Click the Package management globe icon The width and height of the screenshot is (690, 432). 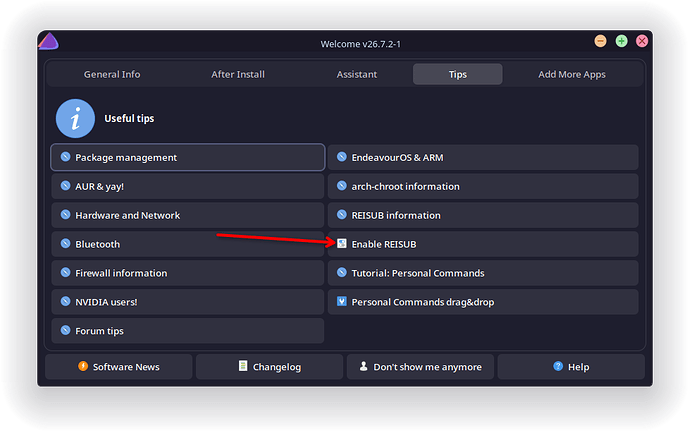pyautogui.click(x=66, y=157)
